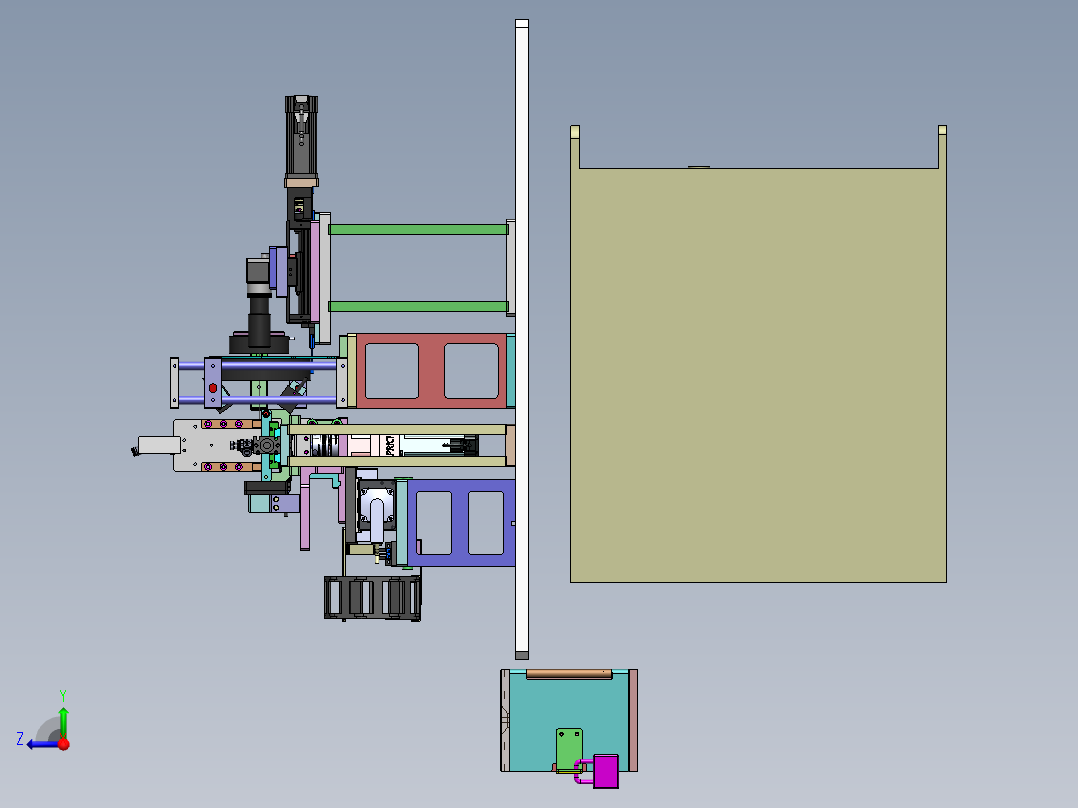This screenshot has width=1078, height=808.
Task: Select the black cable drag chain
Action: [373, 598]
